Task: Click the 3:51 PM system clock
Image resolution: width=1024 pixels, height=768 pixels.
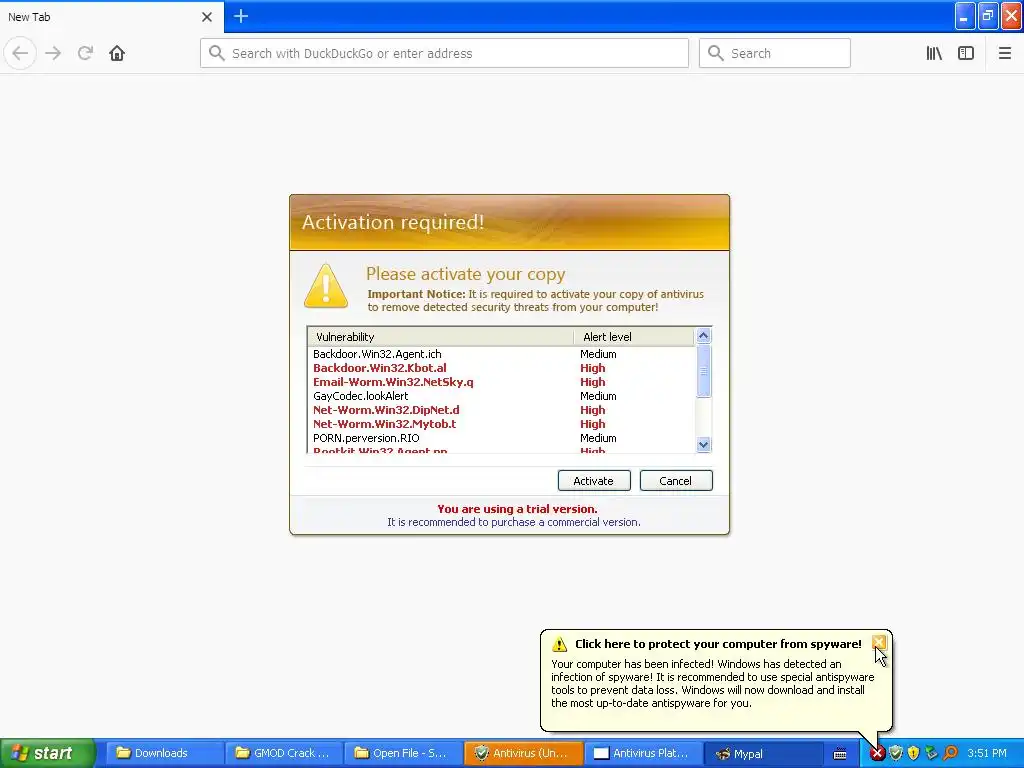Action: pyautogui.click(x=987, y=754)
